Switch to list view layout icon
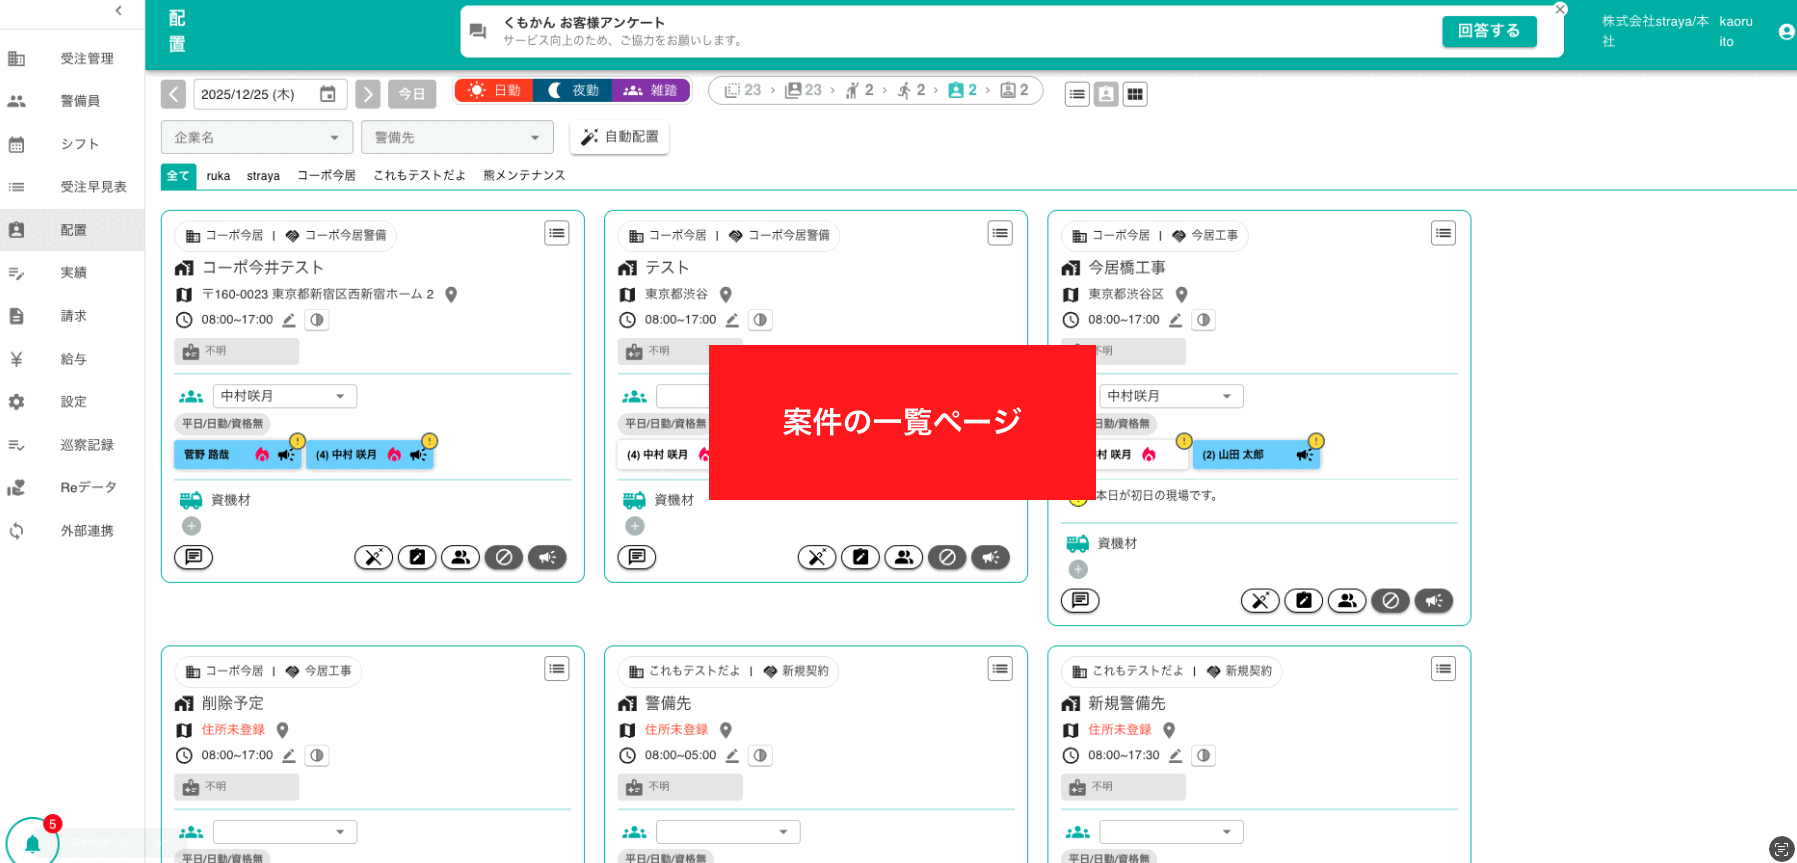Screen dimensions: 1797x863 (1077, 95)
